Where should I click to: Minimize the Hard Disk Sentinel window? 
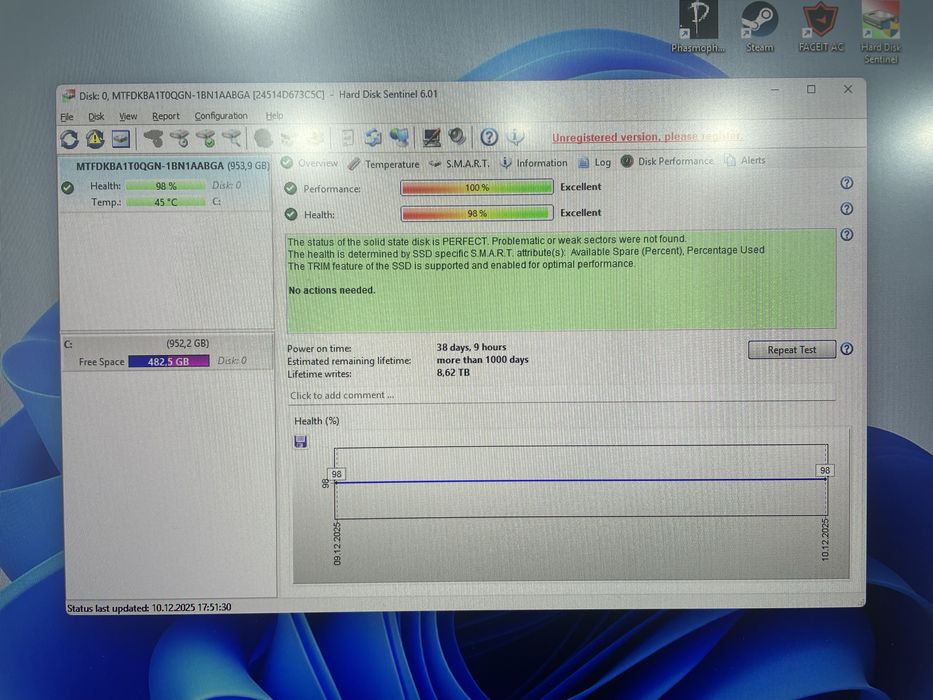(775, 90)
